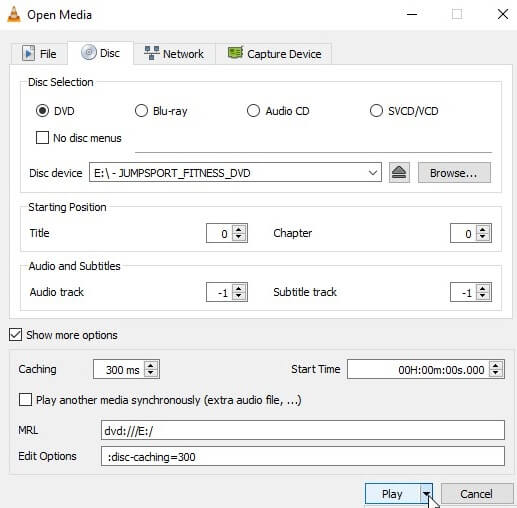
Task: Cancel the Open Media dialog
Action: tap(477, 494)
